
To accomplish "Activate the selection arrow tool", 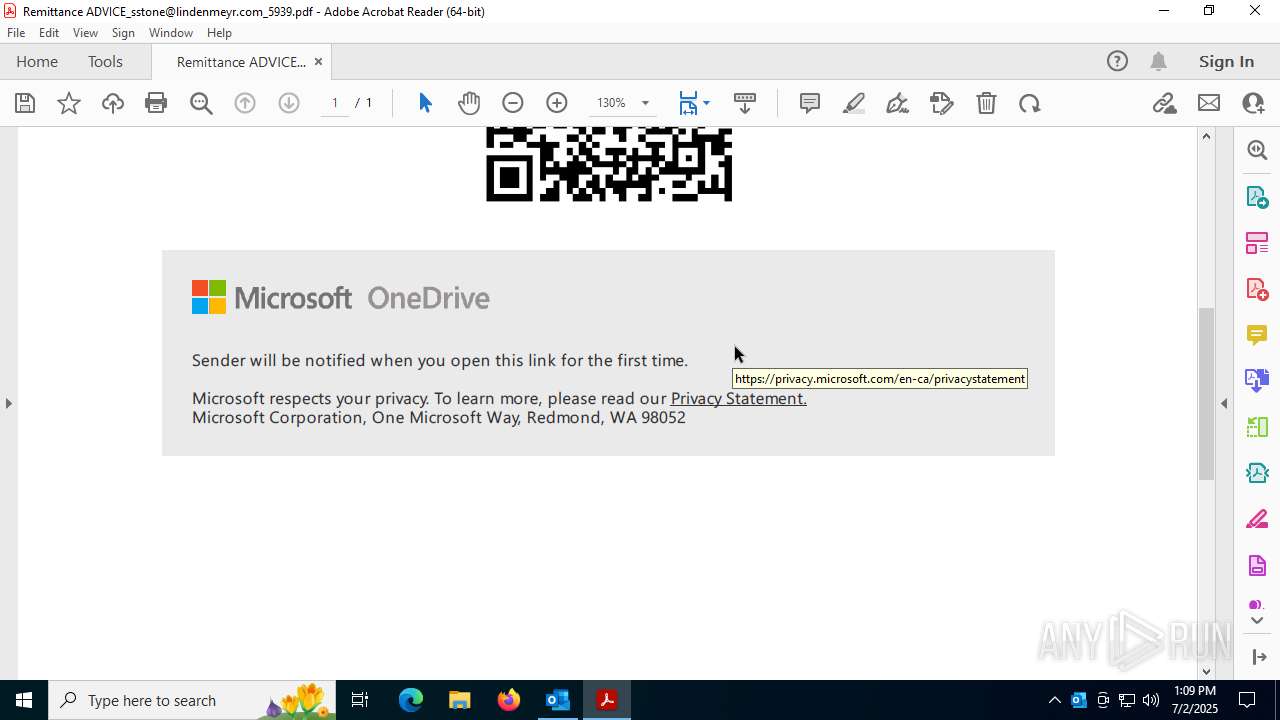I will coord(425,103).
